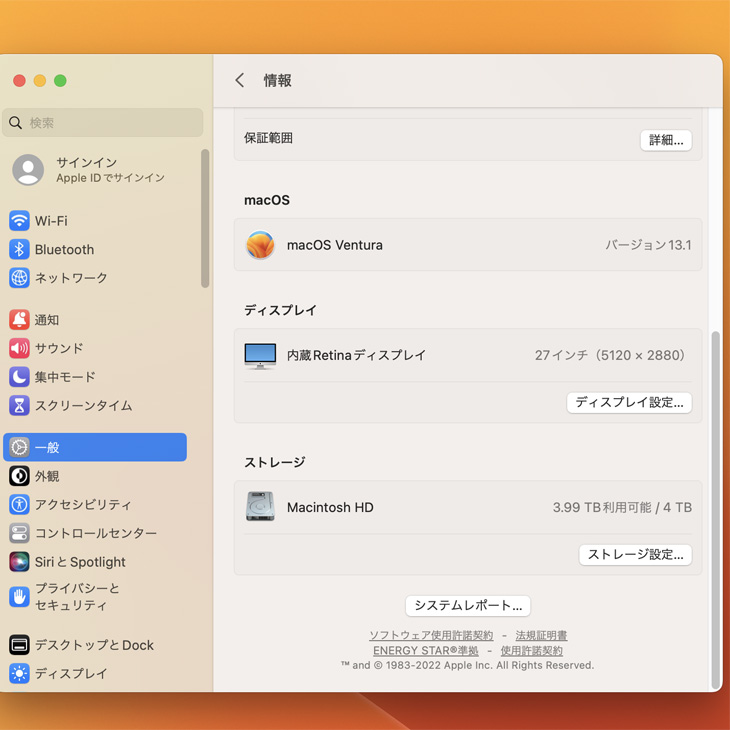Click Macintosh HD name text
The width and height of the screenshot is (730, 730).
[x=330, y=507]
